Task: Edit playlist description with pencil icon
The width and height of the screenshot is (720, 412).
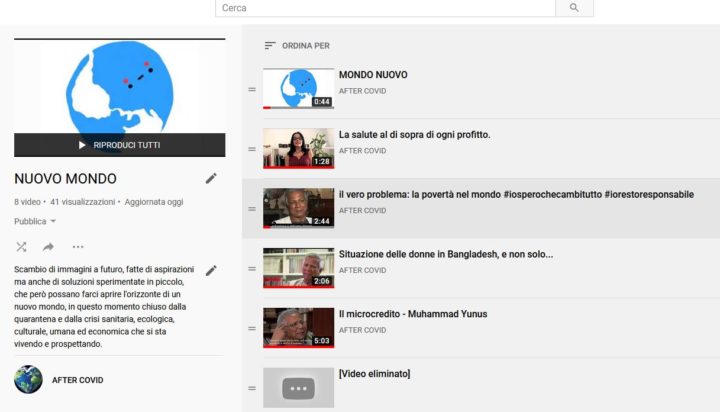Action: (211, 270)
